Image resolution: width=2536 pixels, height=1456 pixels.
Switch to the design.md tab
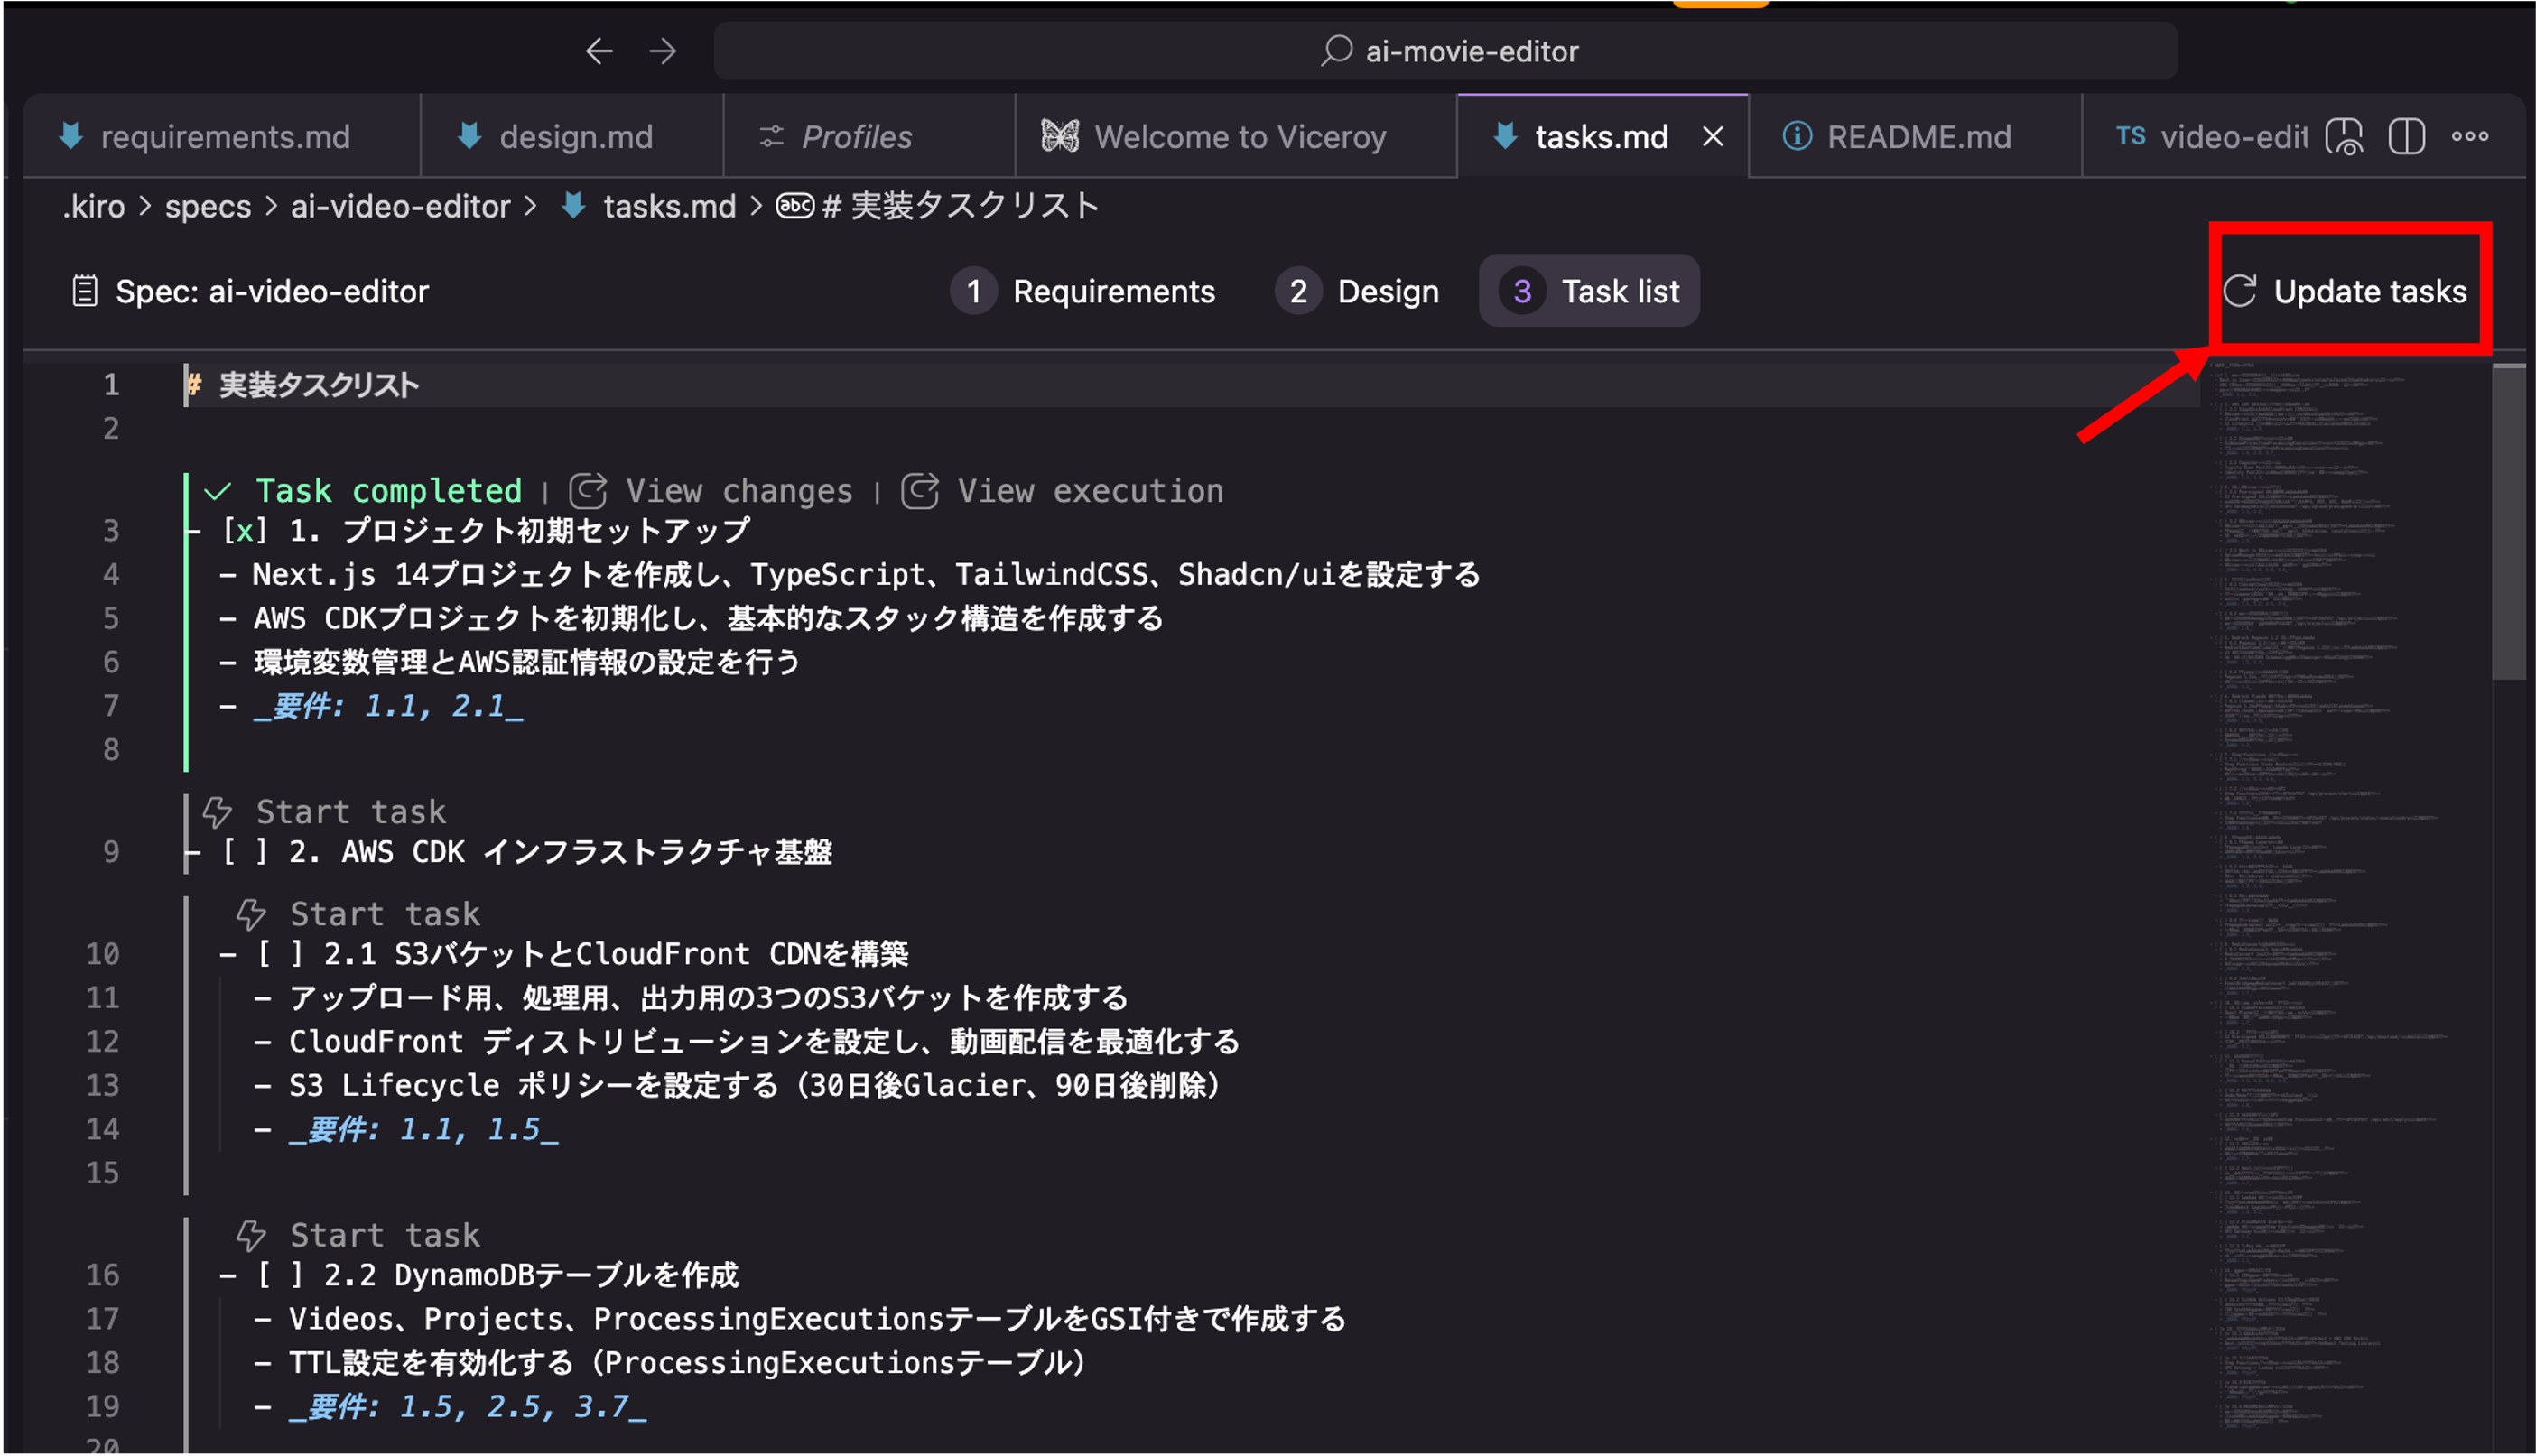[x=575, y=136]
